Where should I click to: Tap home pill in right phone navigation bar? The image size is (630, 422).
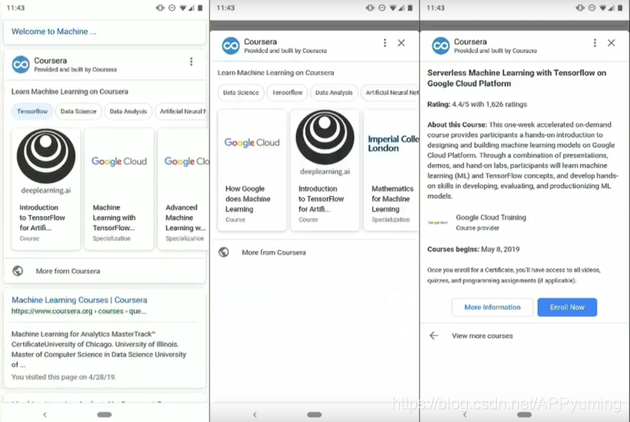click(524, 414)
